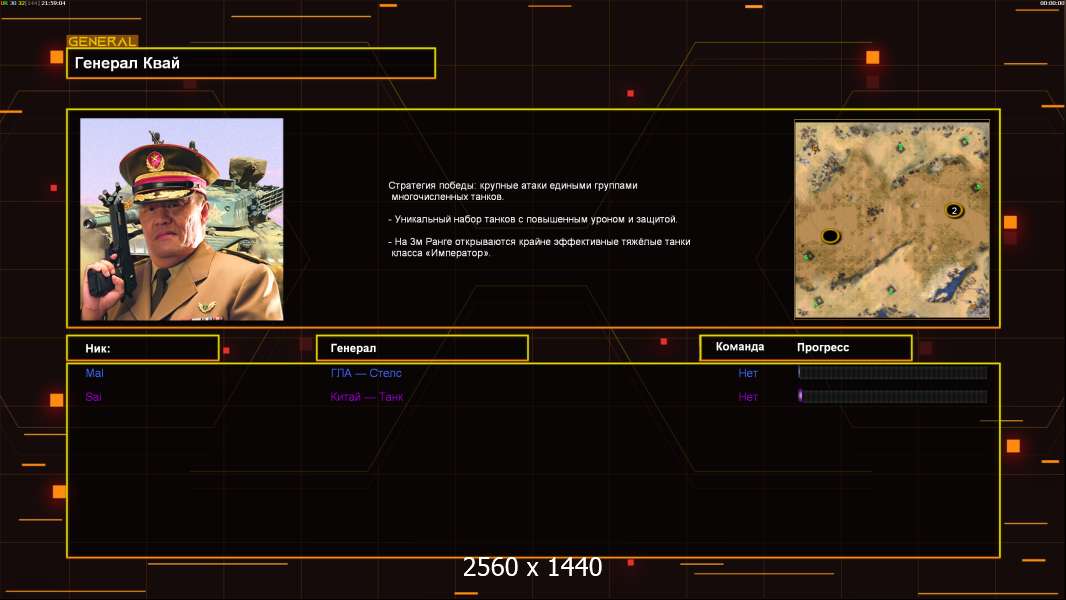Select player name Mal
Viewport: 1066px width, 600px height.
pos(95,373)
